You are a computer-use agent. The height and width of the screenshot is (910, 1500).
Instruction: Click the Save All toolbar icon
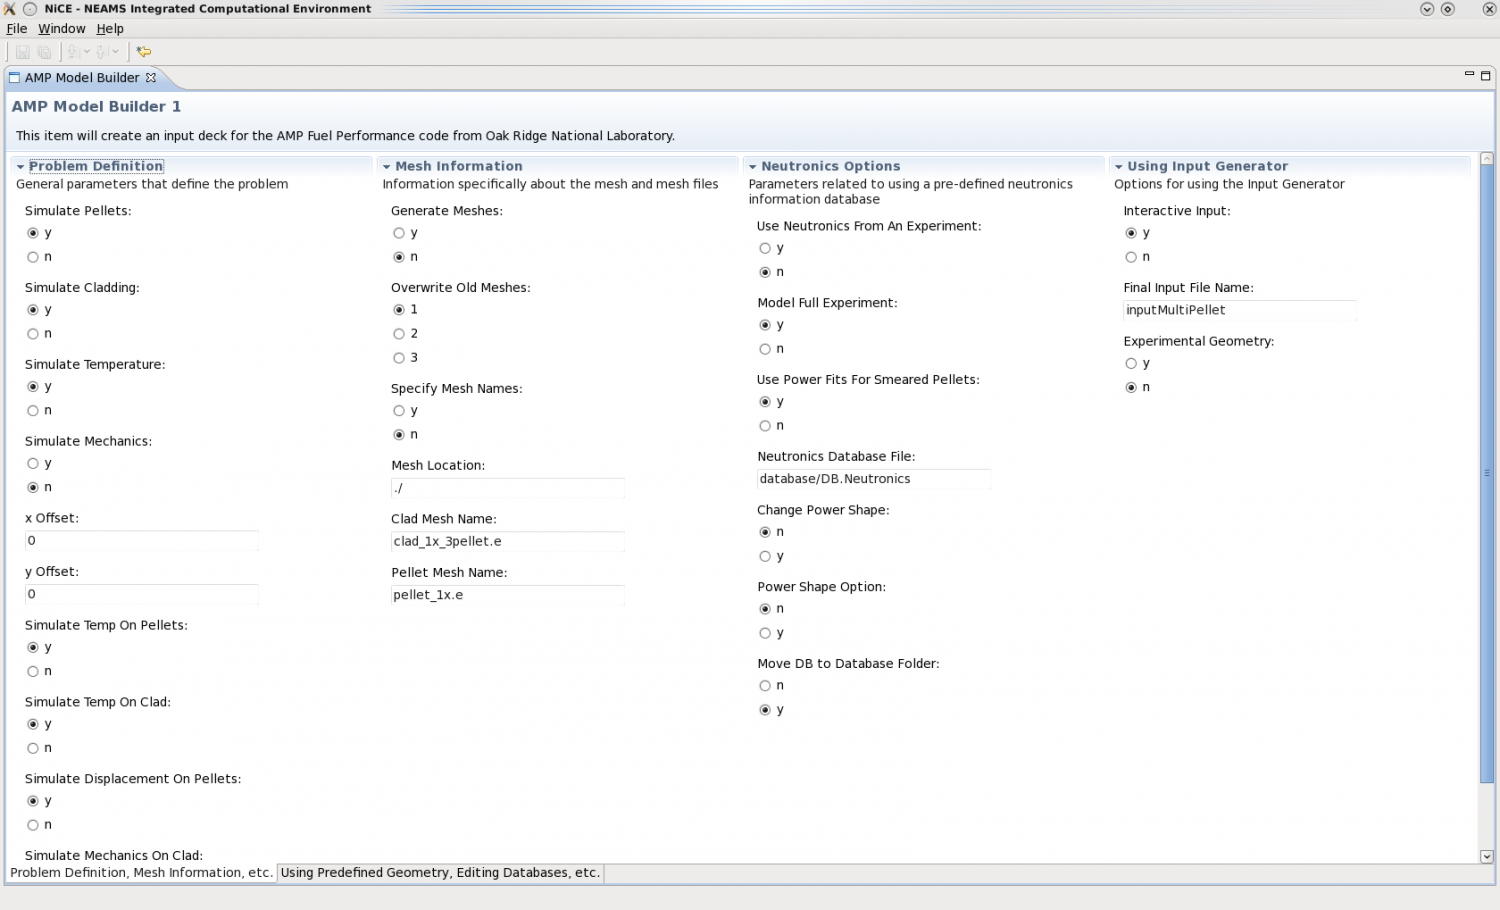pos(44,52)
